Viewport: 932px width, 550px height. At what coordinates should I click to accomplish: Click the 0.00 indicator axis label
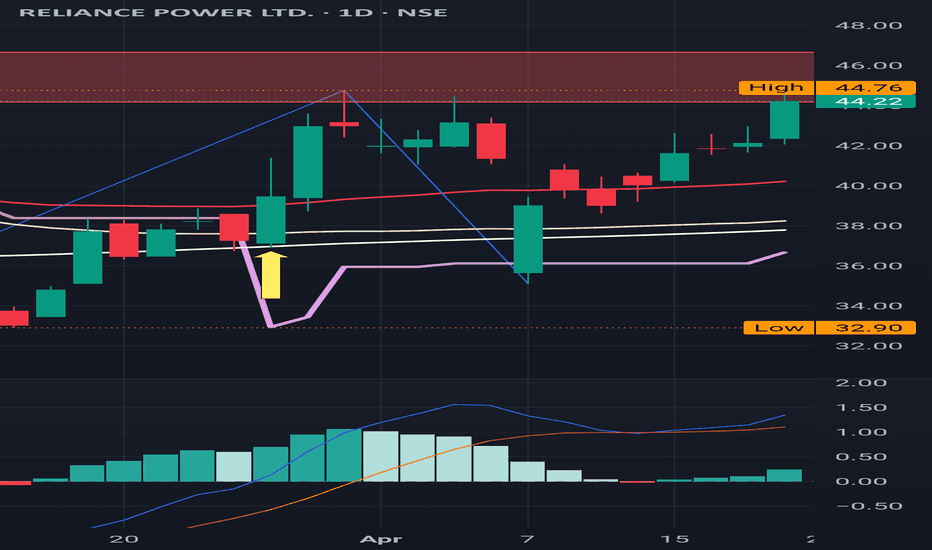(861, 482)
